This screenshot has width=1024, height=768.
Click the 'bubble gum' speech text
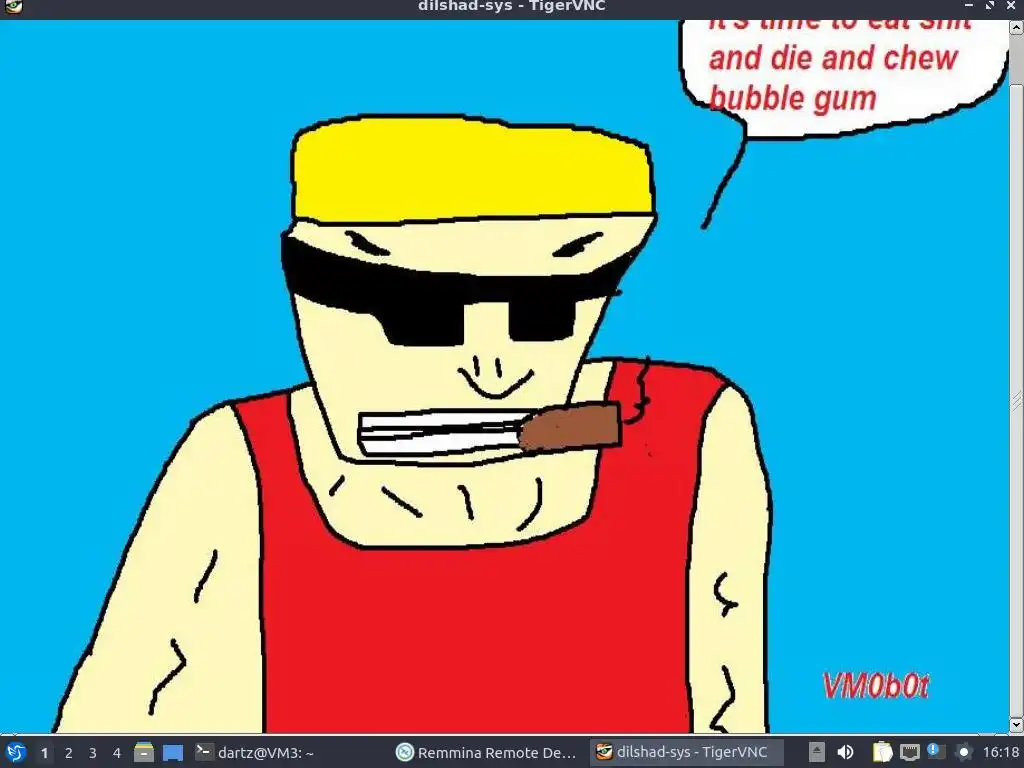pos(792,98)
